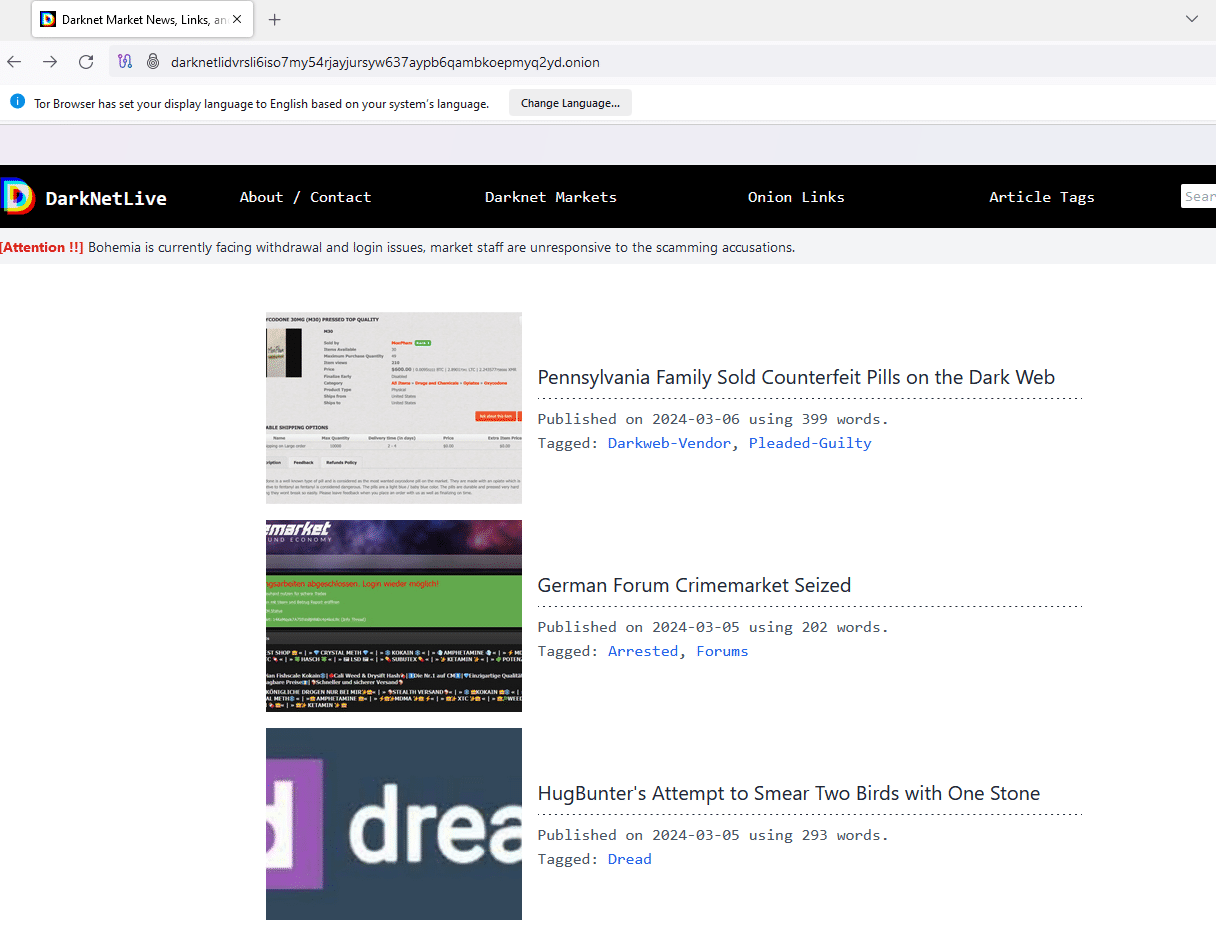The width and height of the screenshot is (1216, 931).
Task: Open the Pleaded-Guilty tag link
Action: 810,442
